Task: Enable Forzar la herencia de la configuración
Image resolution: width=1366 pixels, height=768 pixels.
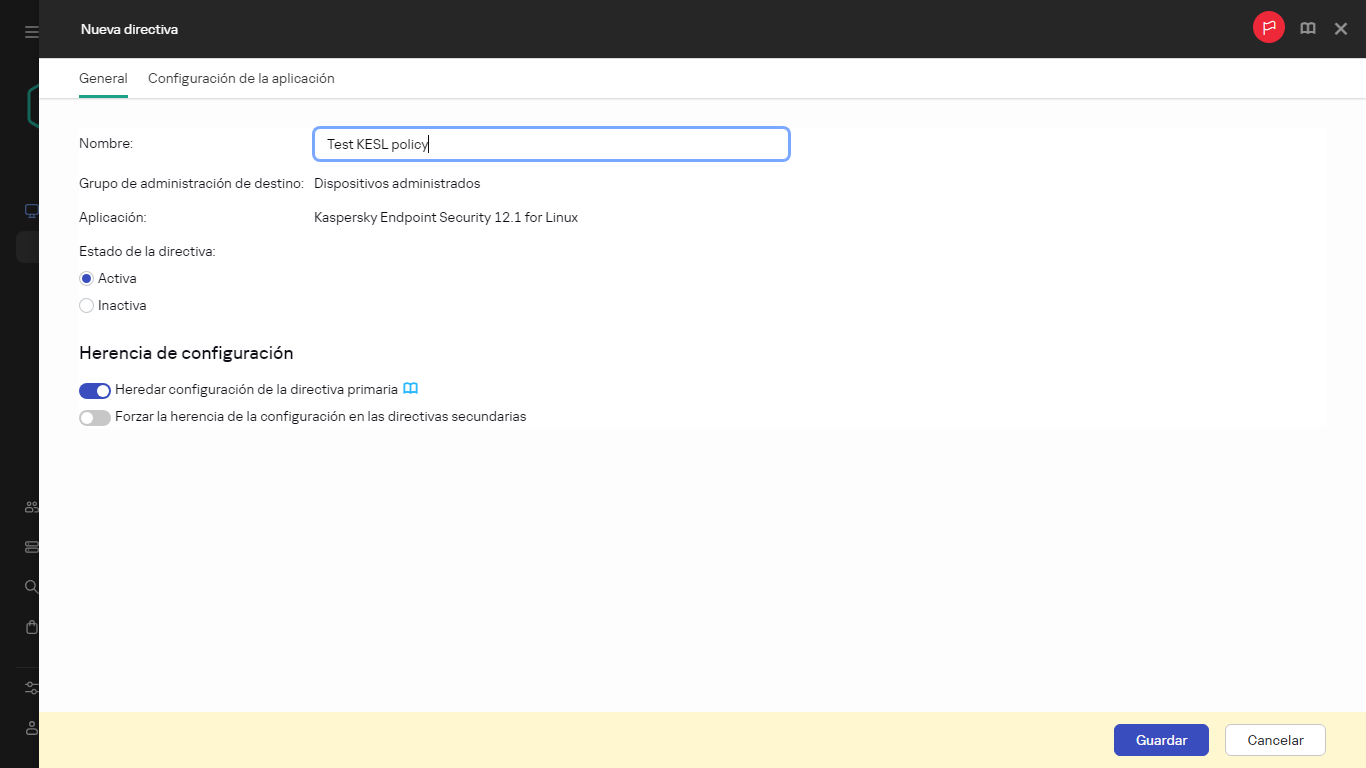Action: pyautogui.click(x=94, y=417)
